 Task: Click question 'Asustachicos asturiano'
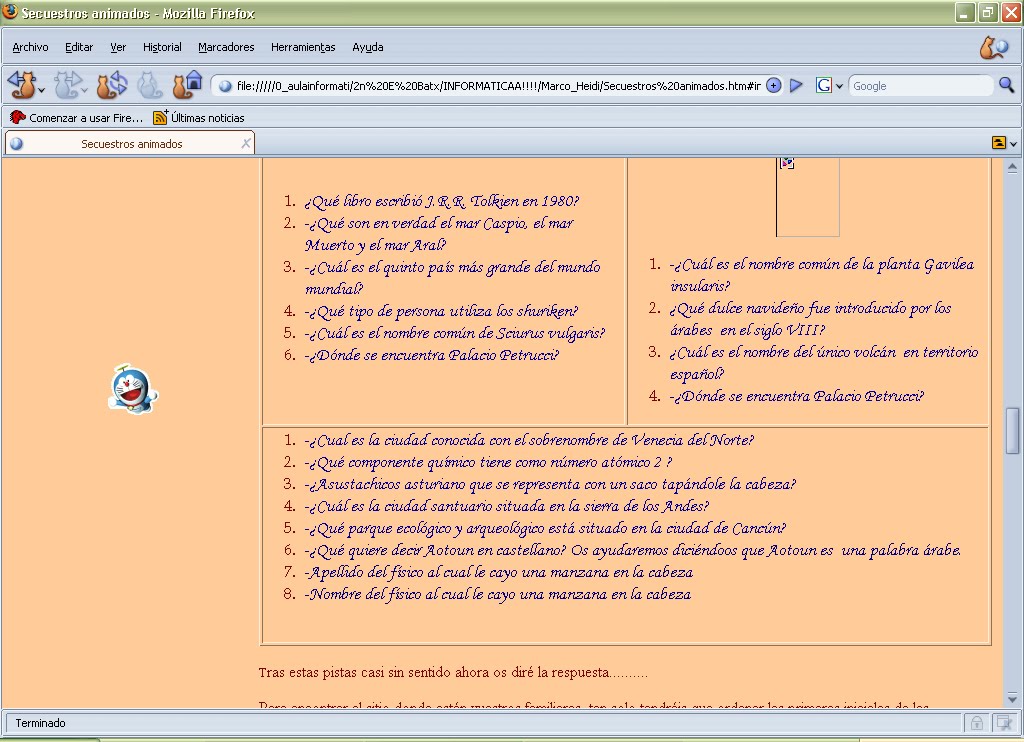pyautogui.click(x=550, y=485)
